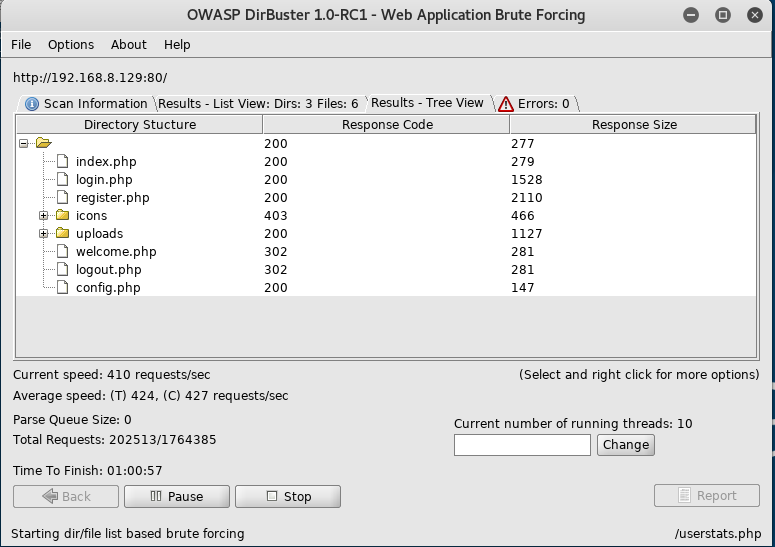Image resolution: width=775 pixels, height=547 pixels.
Task: Click the blue info icon on Scan Information tab
Action: click(32, 104)
